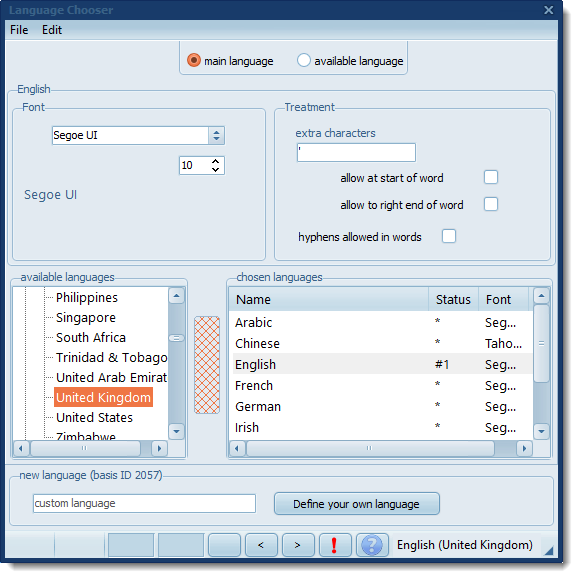Increase font size with up arrow
The width and height of the screenshot is (578, 578).
tap(216, 161)
